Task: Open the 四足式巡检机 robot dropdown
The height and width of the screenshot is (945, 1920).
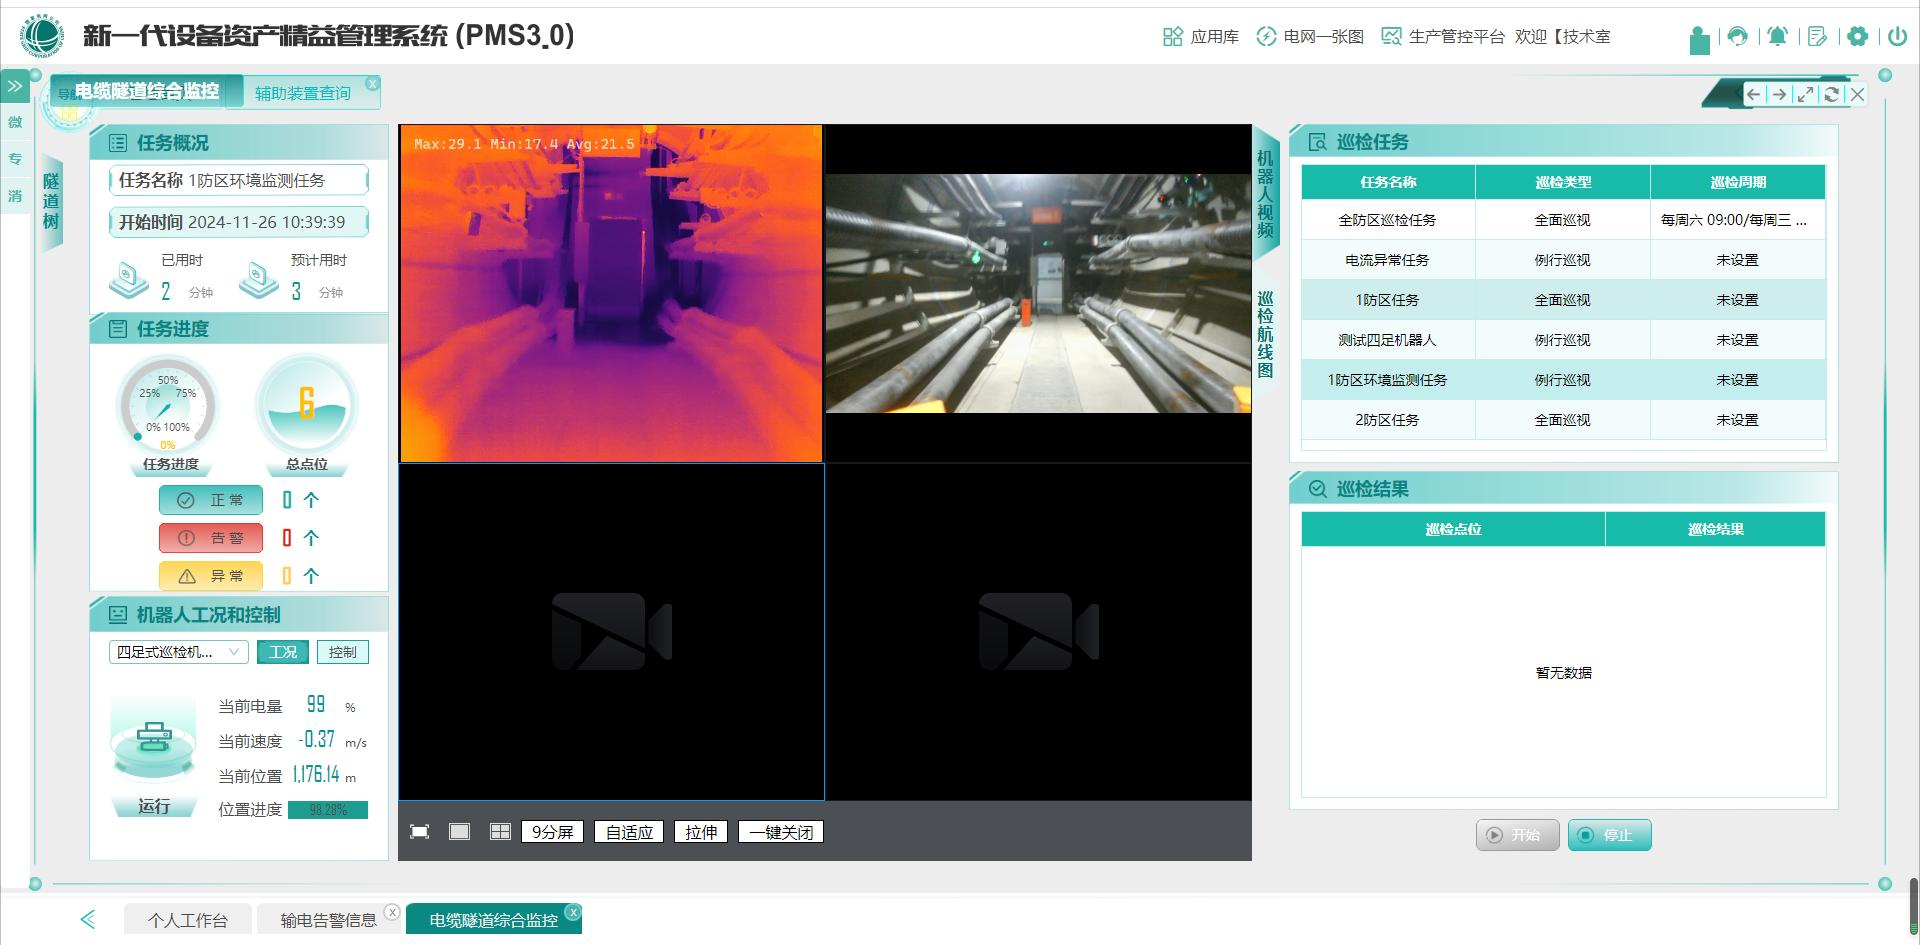Action: click(x=178, y=652)
